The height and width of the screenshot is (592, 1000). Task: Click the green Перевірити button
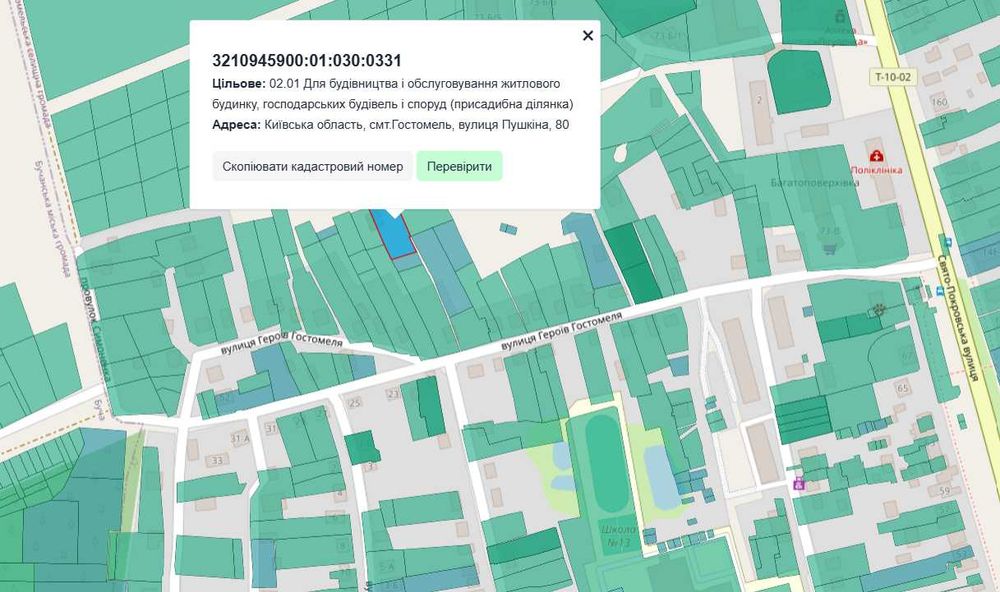coord(459,166)
